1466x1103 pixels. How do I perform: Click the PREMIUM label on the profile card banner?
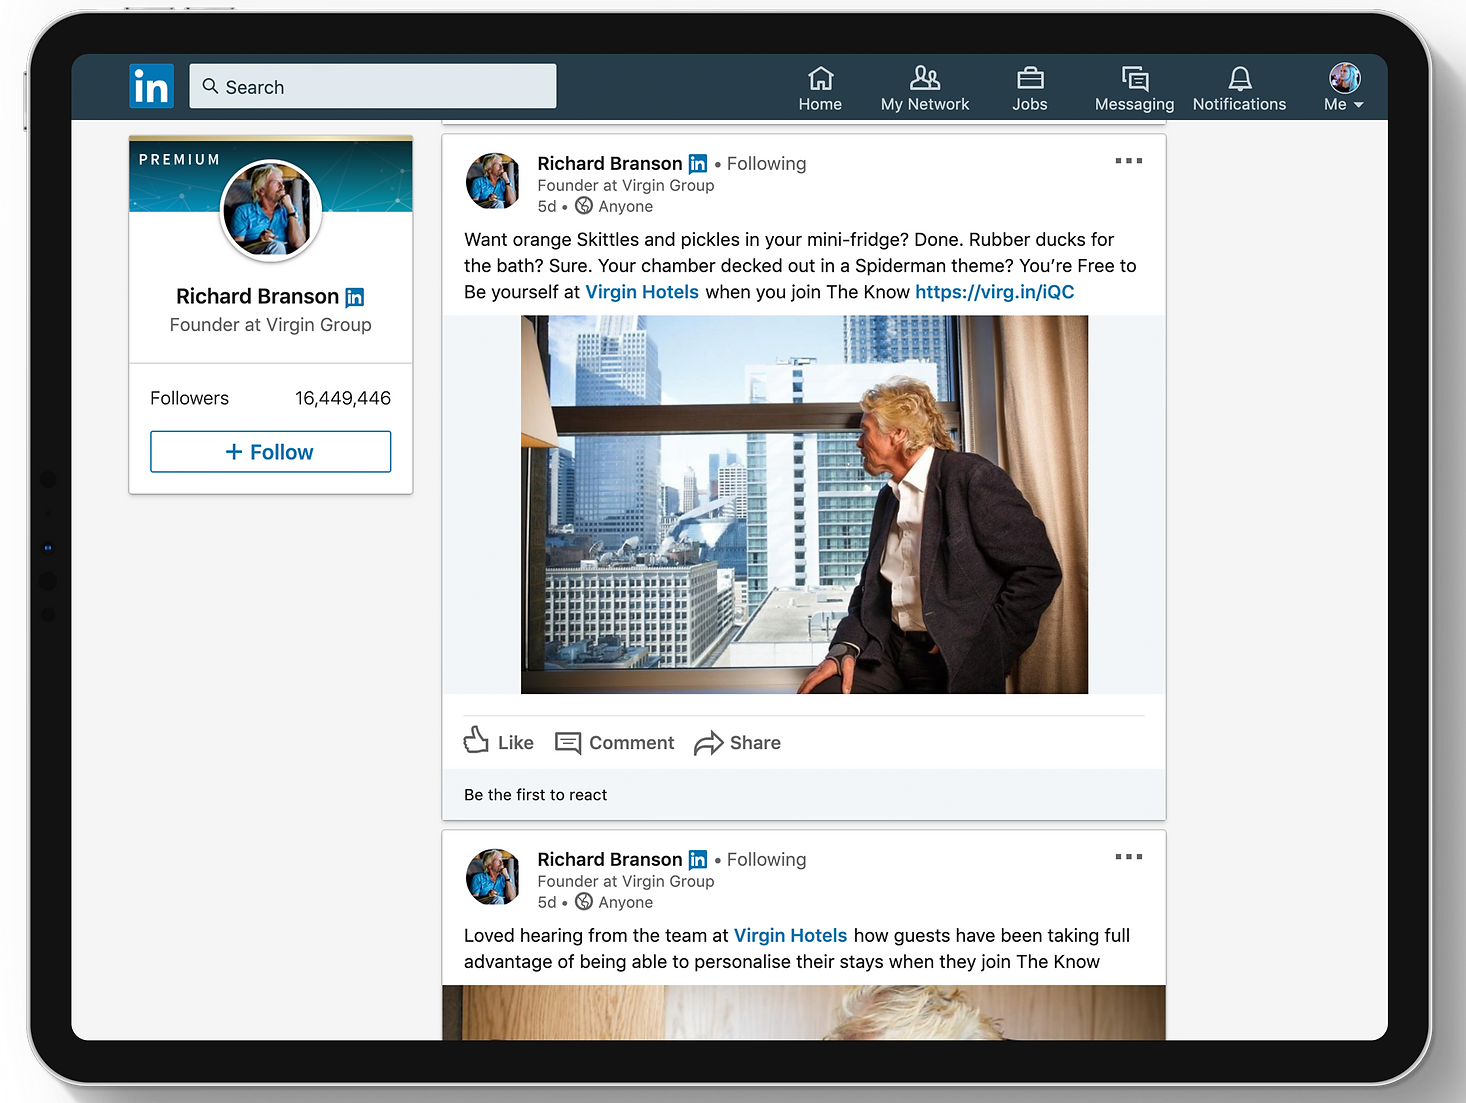[x=179, y=159]
